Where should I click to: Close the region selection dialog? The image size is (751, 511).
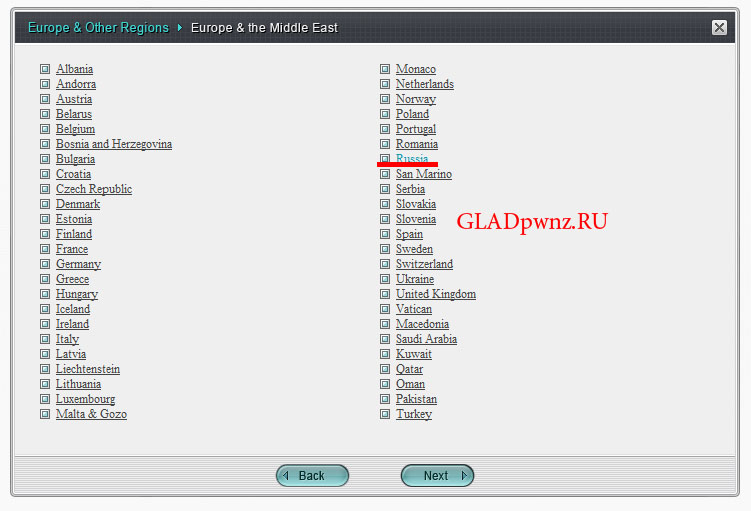tap(719, 28)
